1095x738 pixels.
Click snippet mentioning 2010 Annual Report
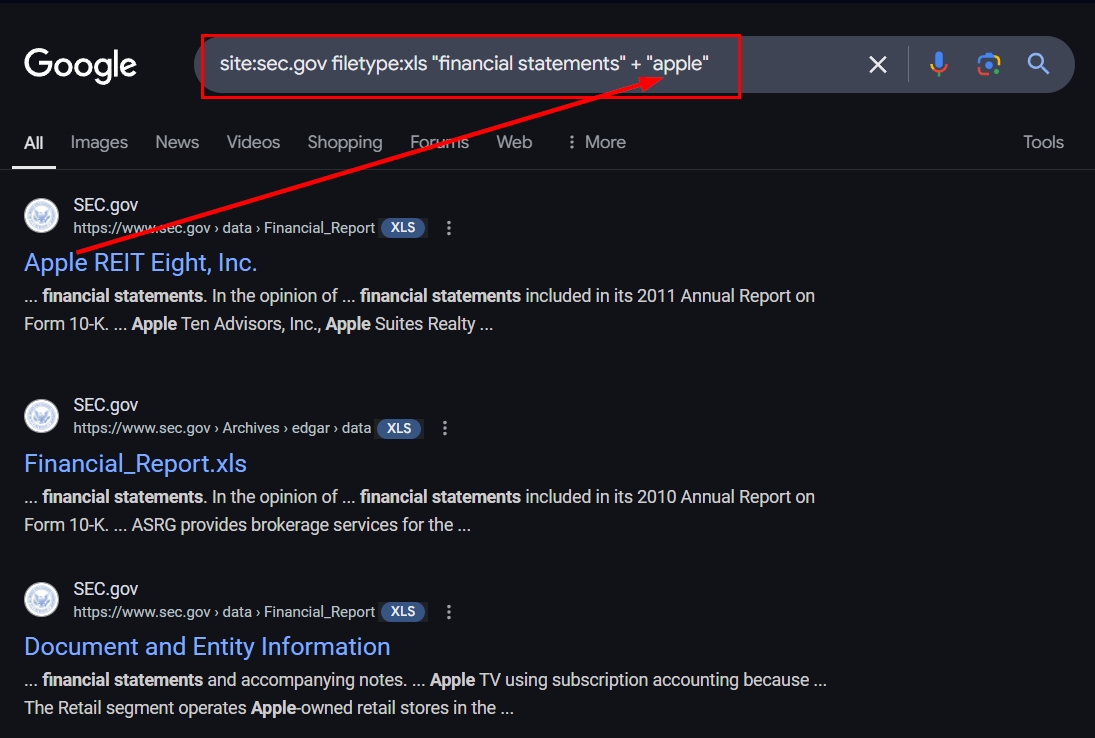pyautogui.click(x=419, y=511)
